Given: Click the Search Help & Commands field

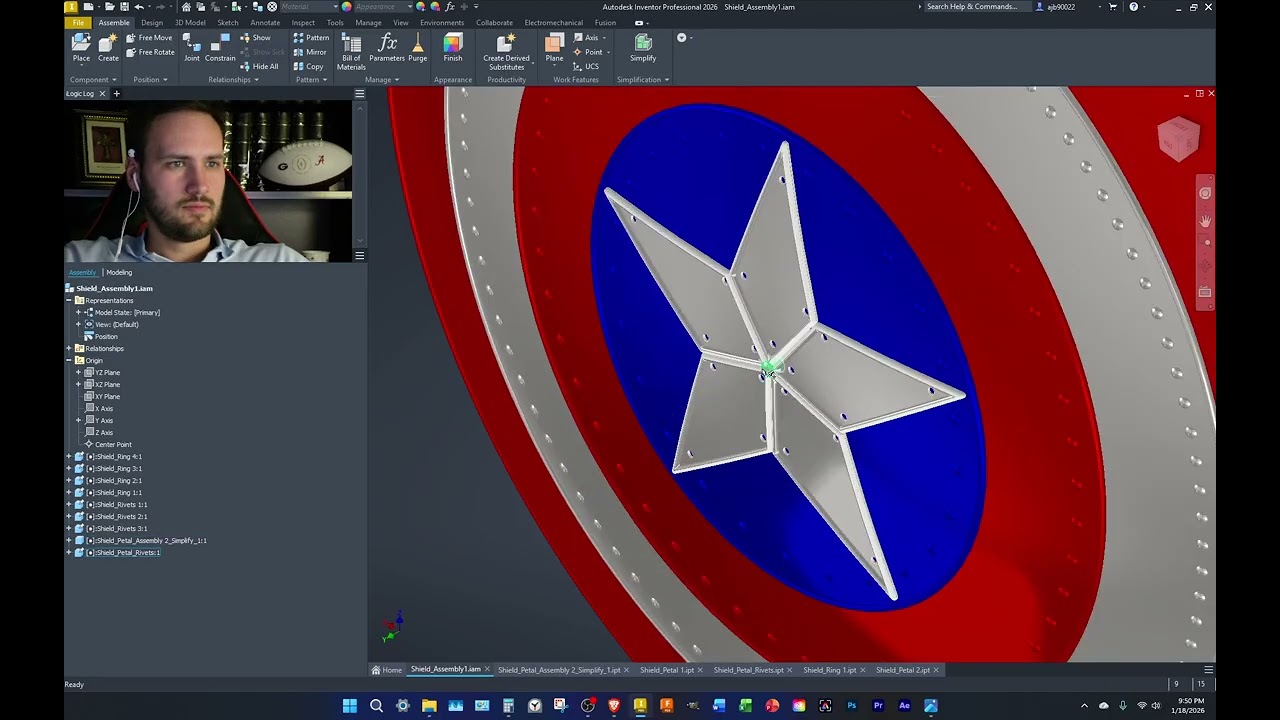Looking at the screenshot, I should 973,7.
